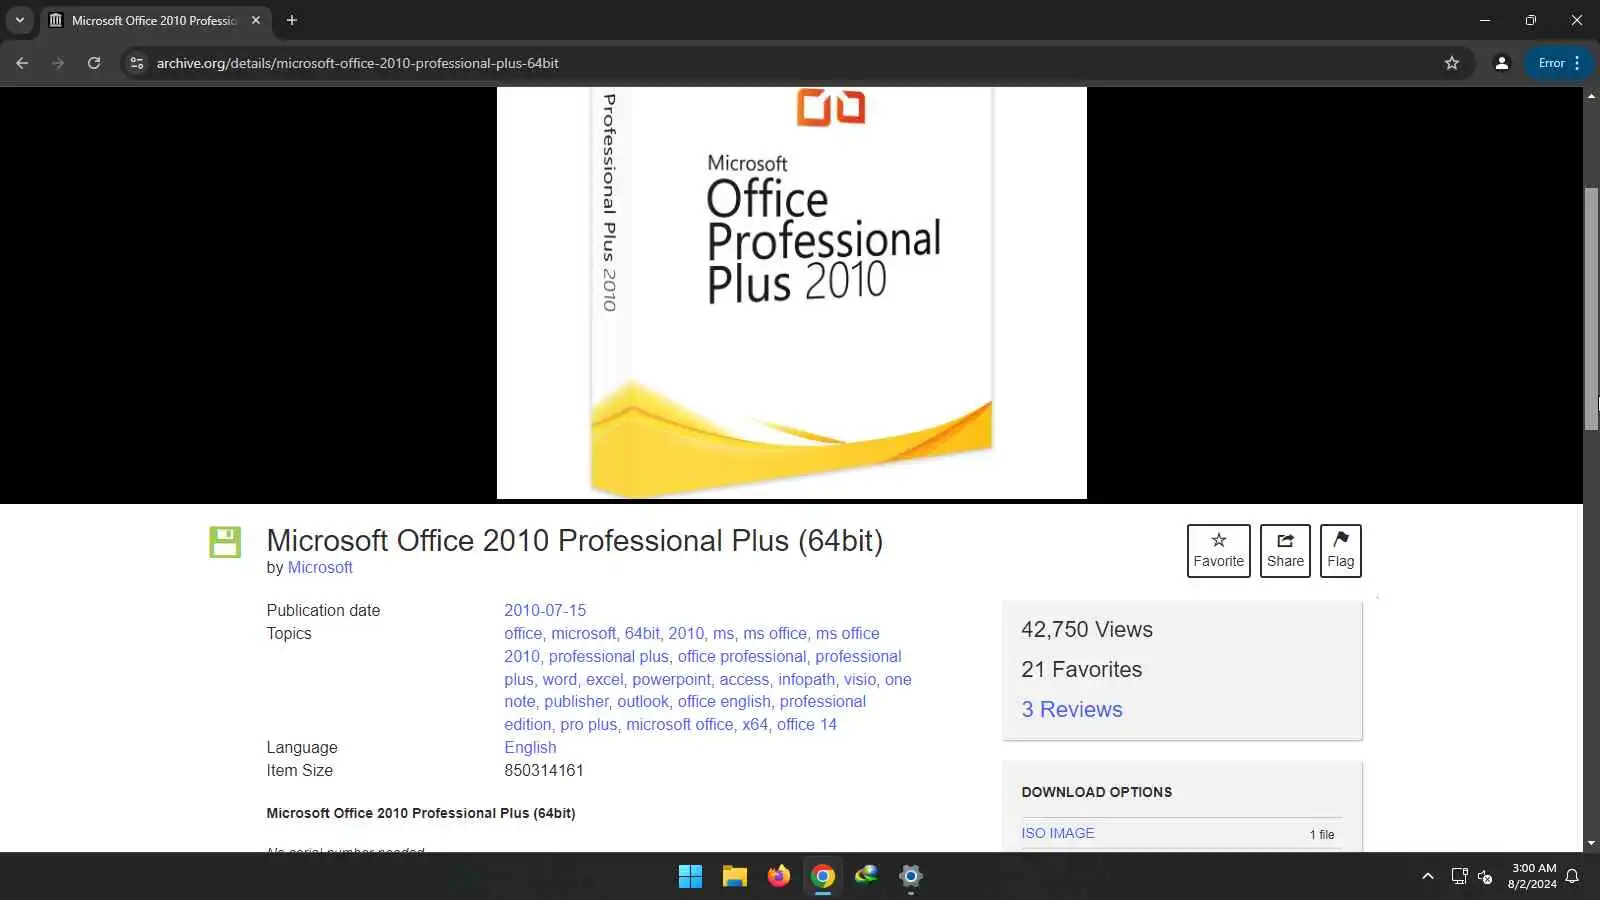Open the Windows Start menu
This screenshot has height=900, width=1600.
(690, 877)
